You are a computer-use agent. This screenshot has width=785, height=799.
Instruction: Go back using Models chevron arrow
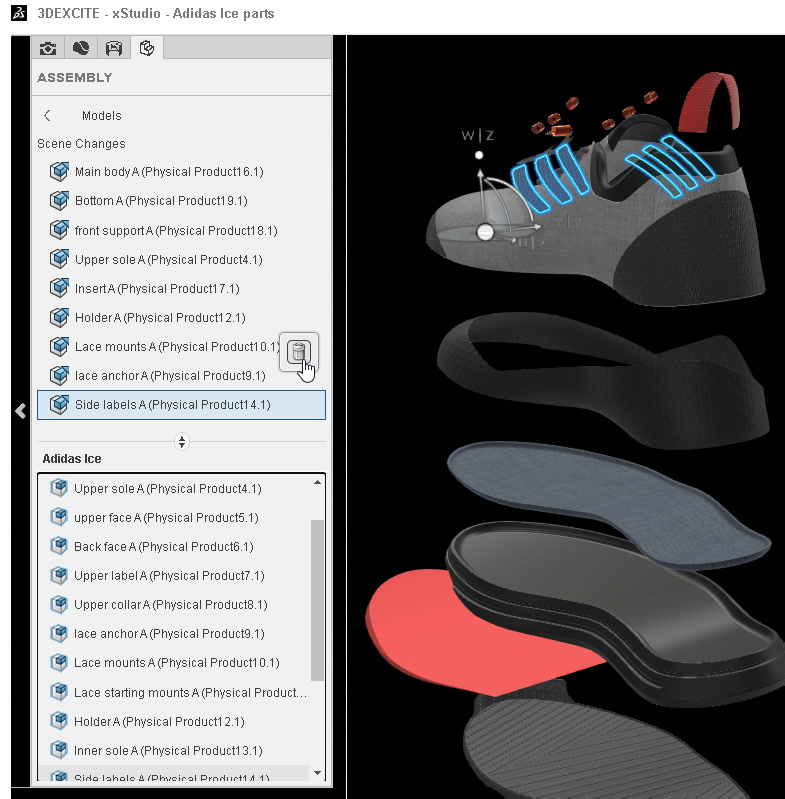point(47,116)
